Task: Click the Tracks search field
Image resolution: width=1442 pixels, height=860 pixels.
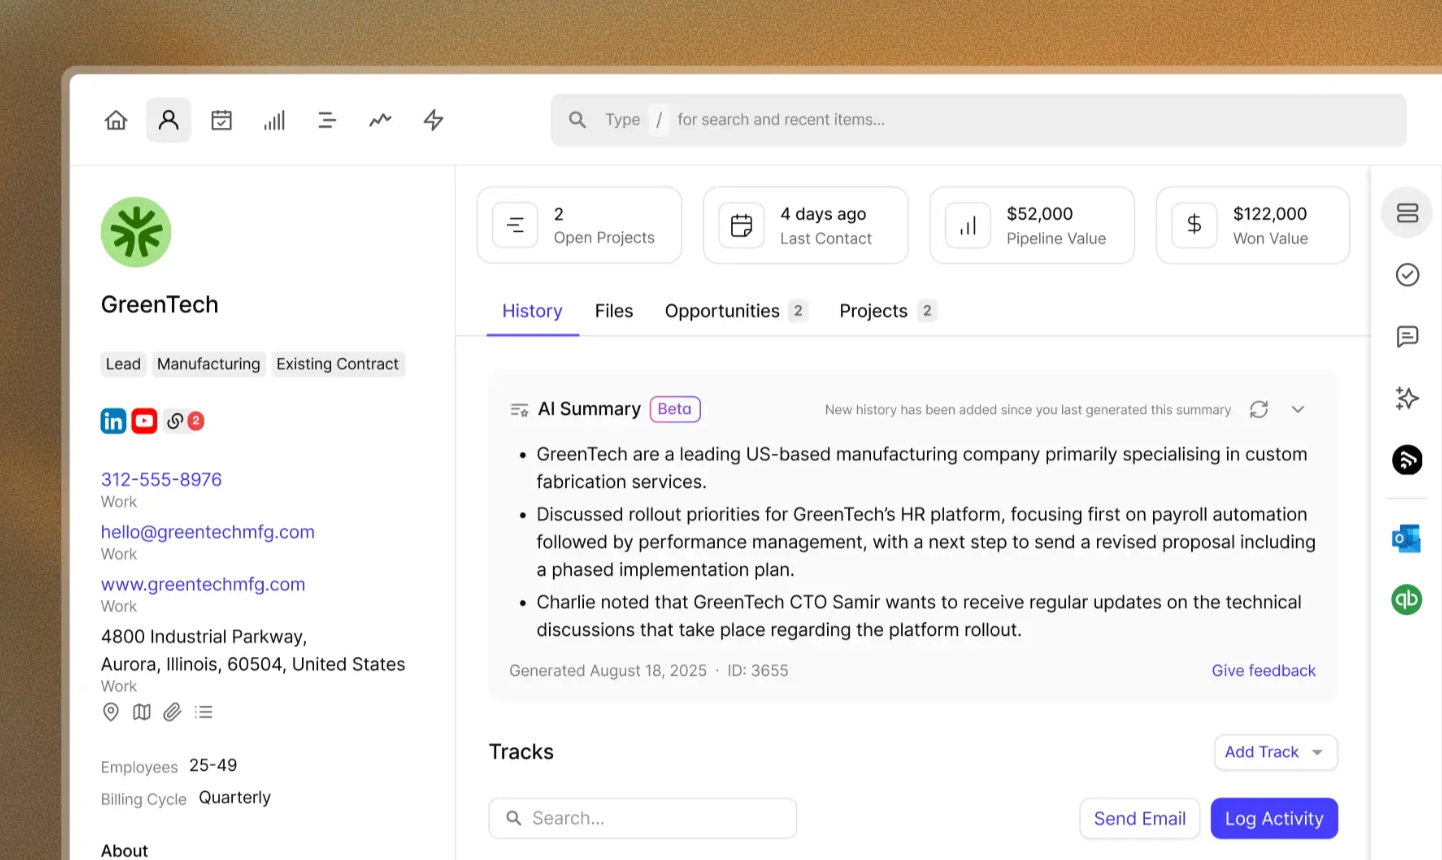Action: [x=643, y=818]
